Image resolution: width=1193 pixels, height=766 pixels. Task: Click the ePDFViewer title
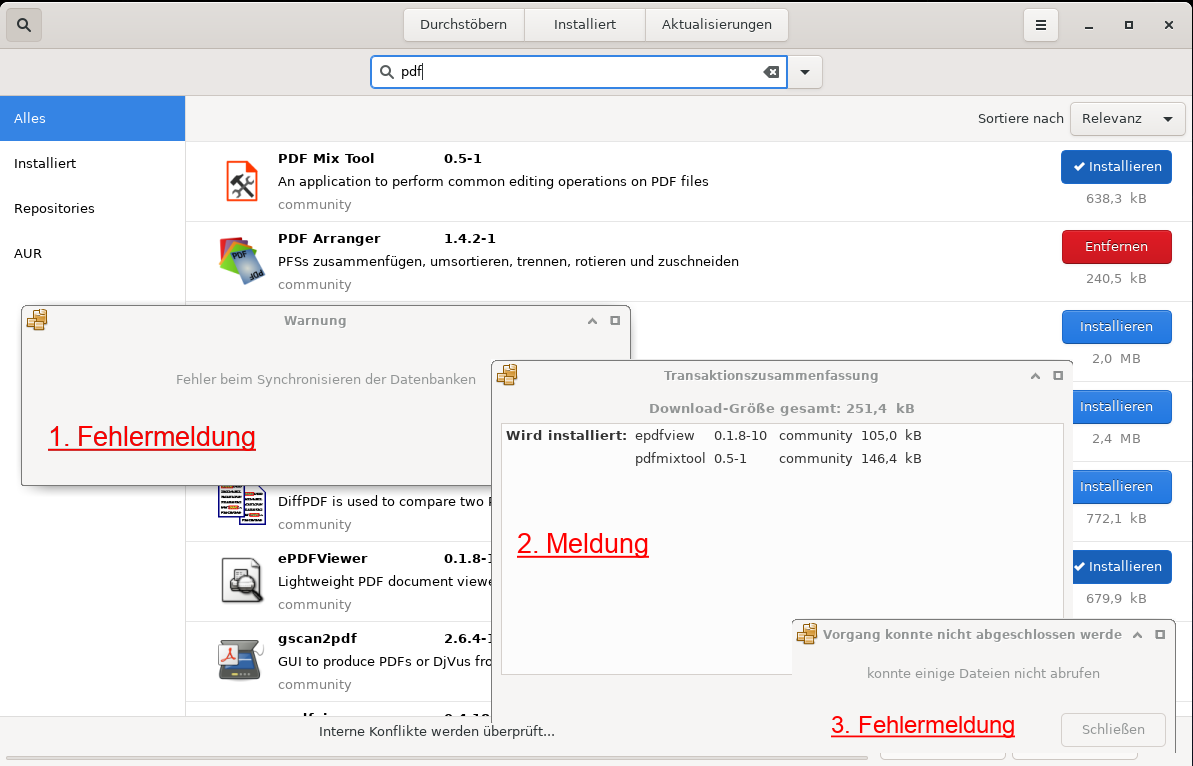point(323,558)
